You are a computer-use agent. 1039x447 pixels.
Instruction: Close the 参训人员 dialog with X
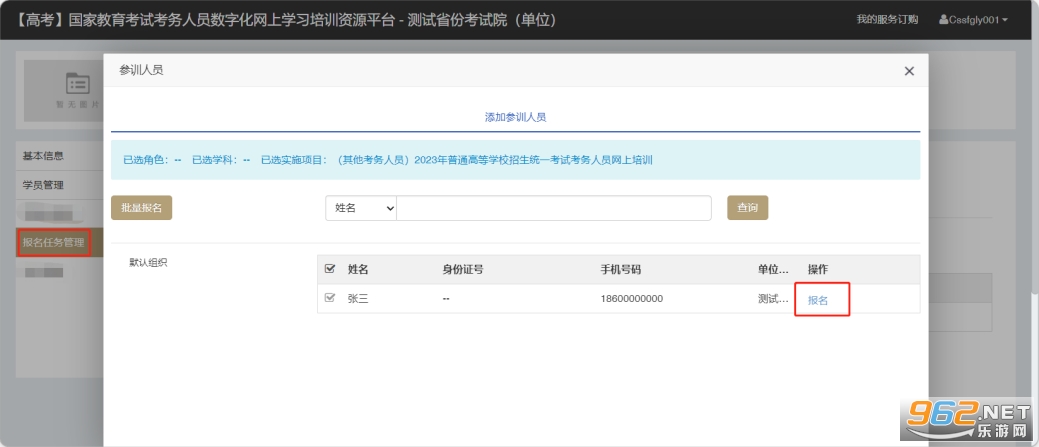(x=909, y=71)
